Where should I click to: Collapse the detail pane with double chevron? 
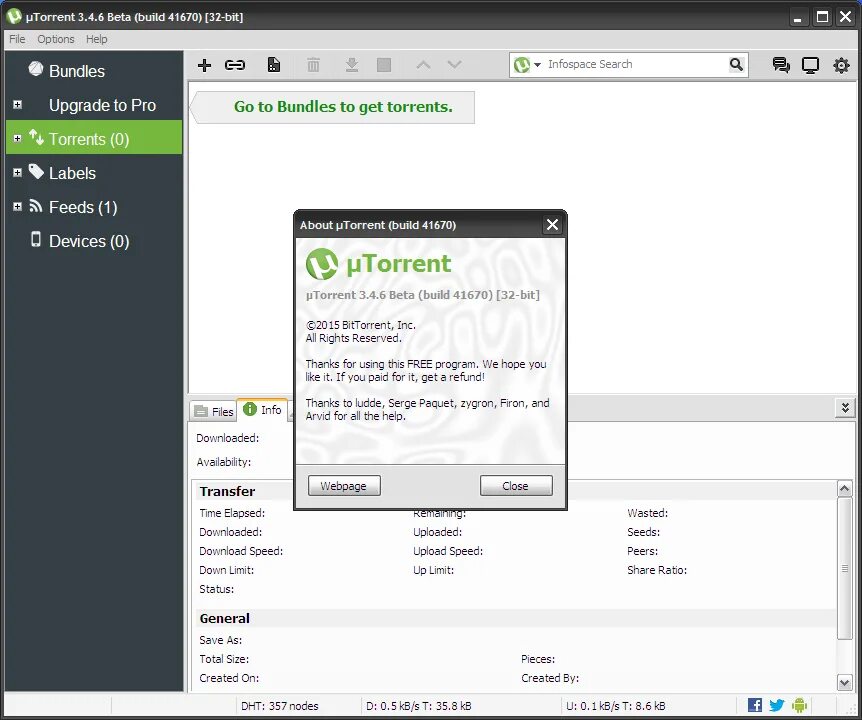pyautogui.click(x=845, y=408)
